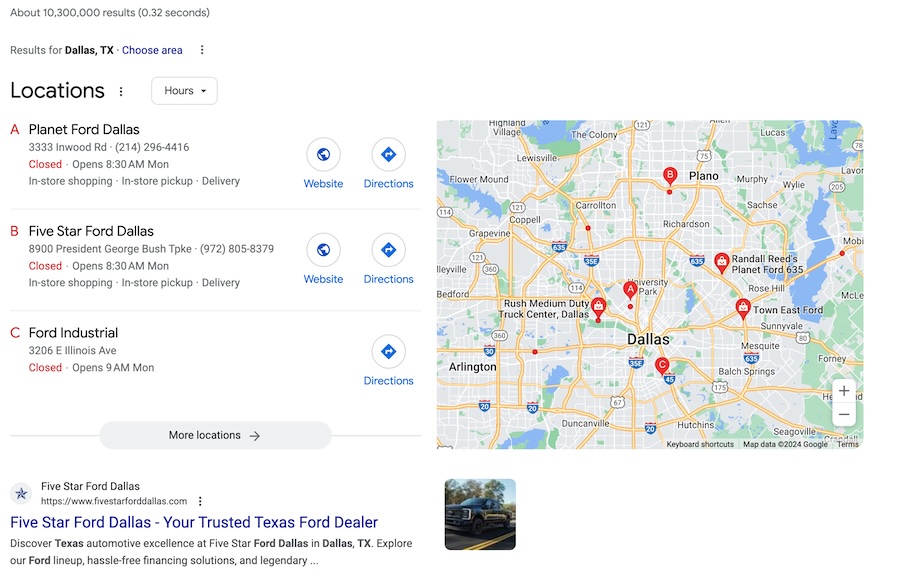Get directions to Ford Industrial
Screen dimensions: 900x582
[x=388, y=352]
